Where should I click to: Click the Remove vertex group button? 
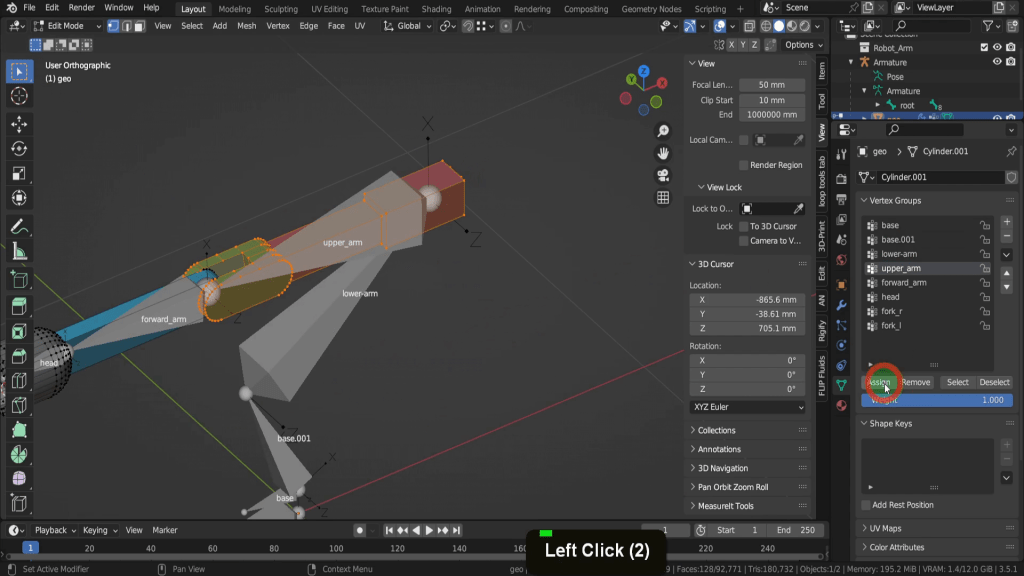pyautogui.click(x=915, y=382)
